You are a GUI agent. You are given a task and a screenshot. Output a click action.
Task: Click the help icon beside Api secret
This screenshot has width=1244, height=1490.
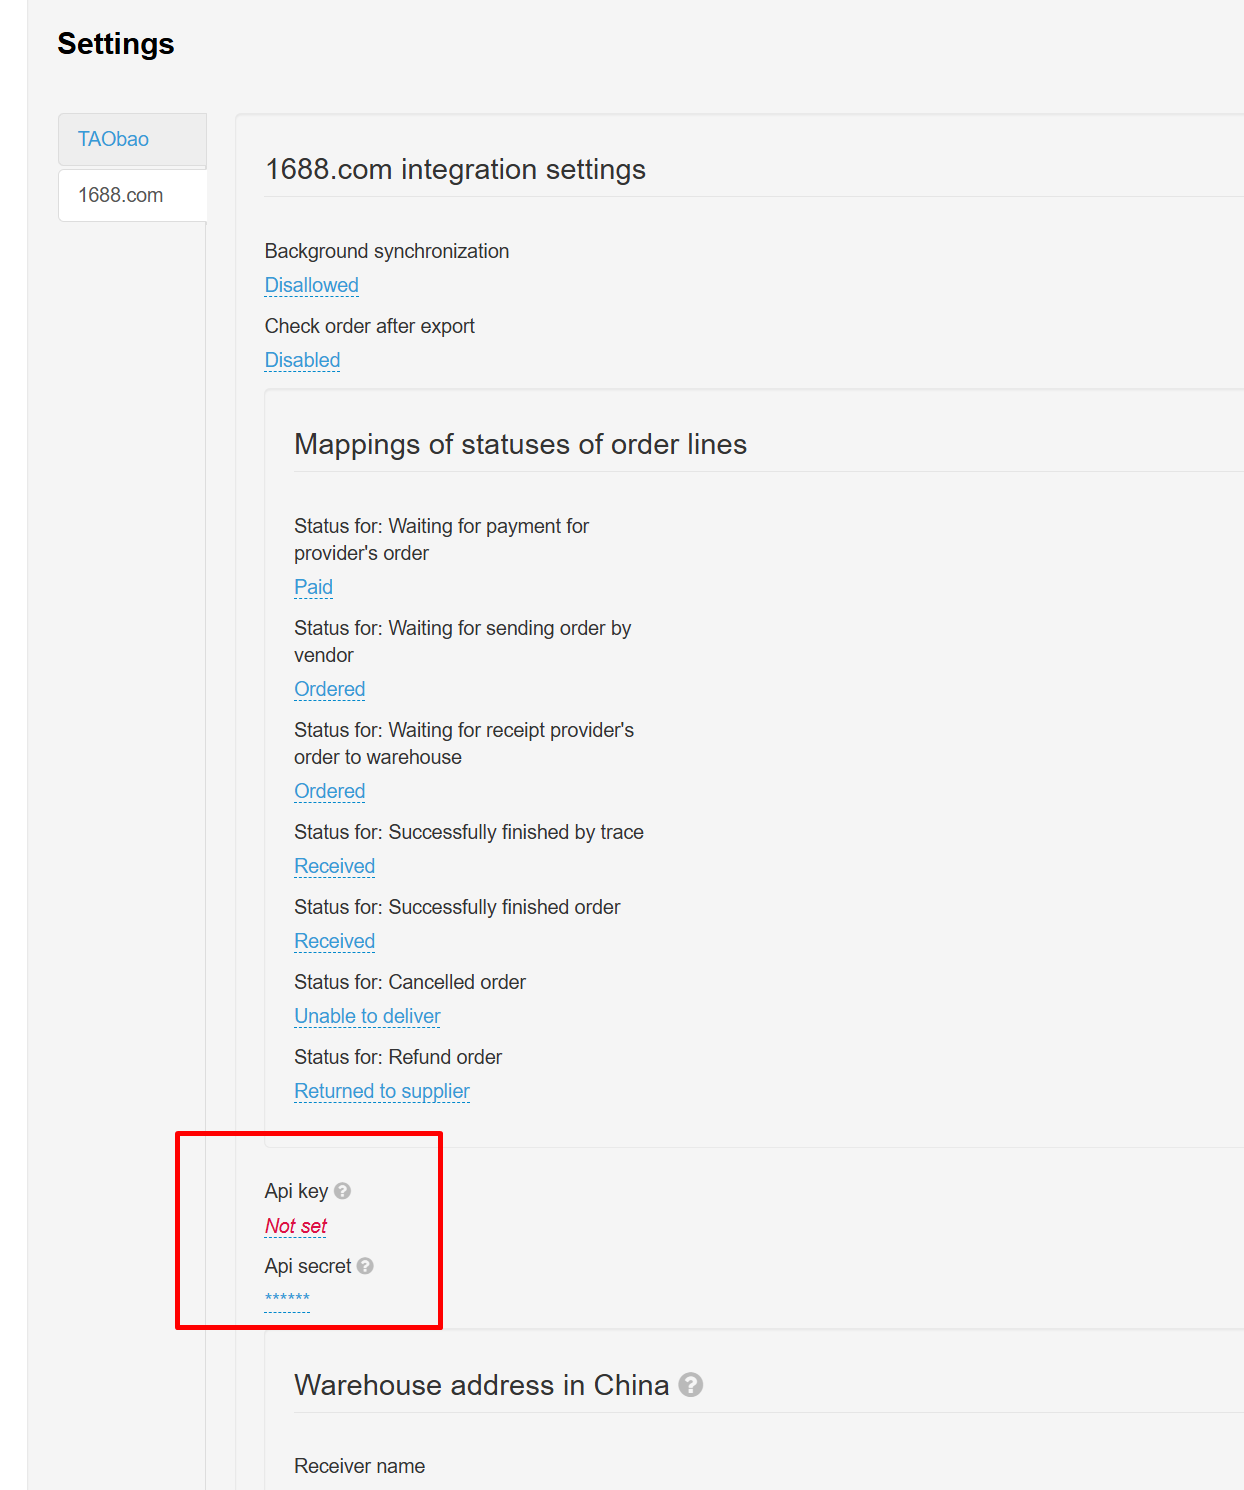tap(365, 1266)
